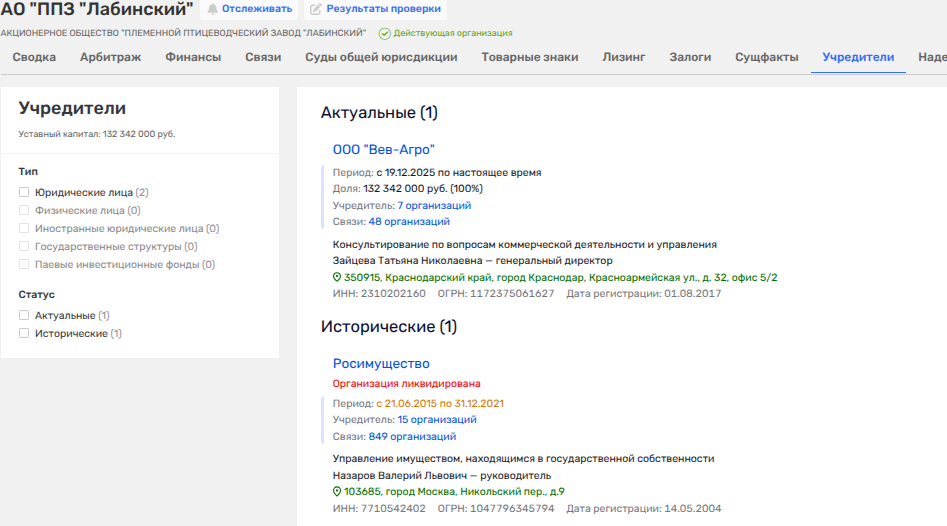The image size is (947, 526).
Task: Click the green checkmark icon for Действующая организация
Action: point(384,34)
